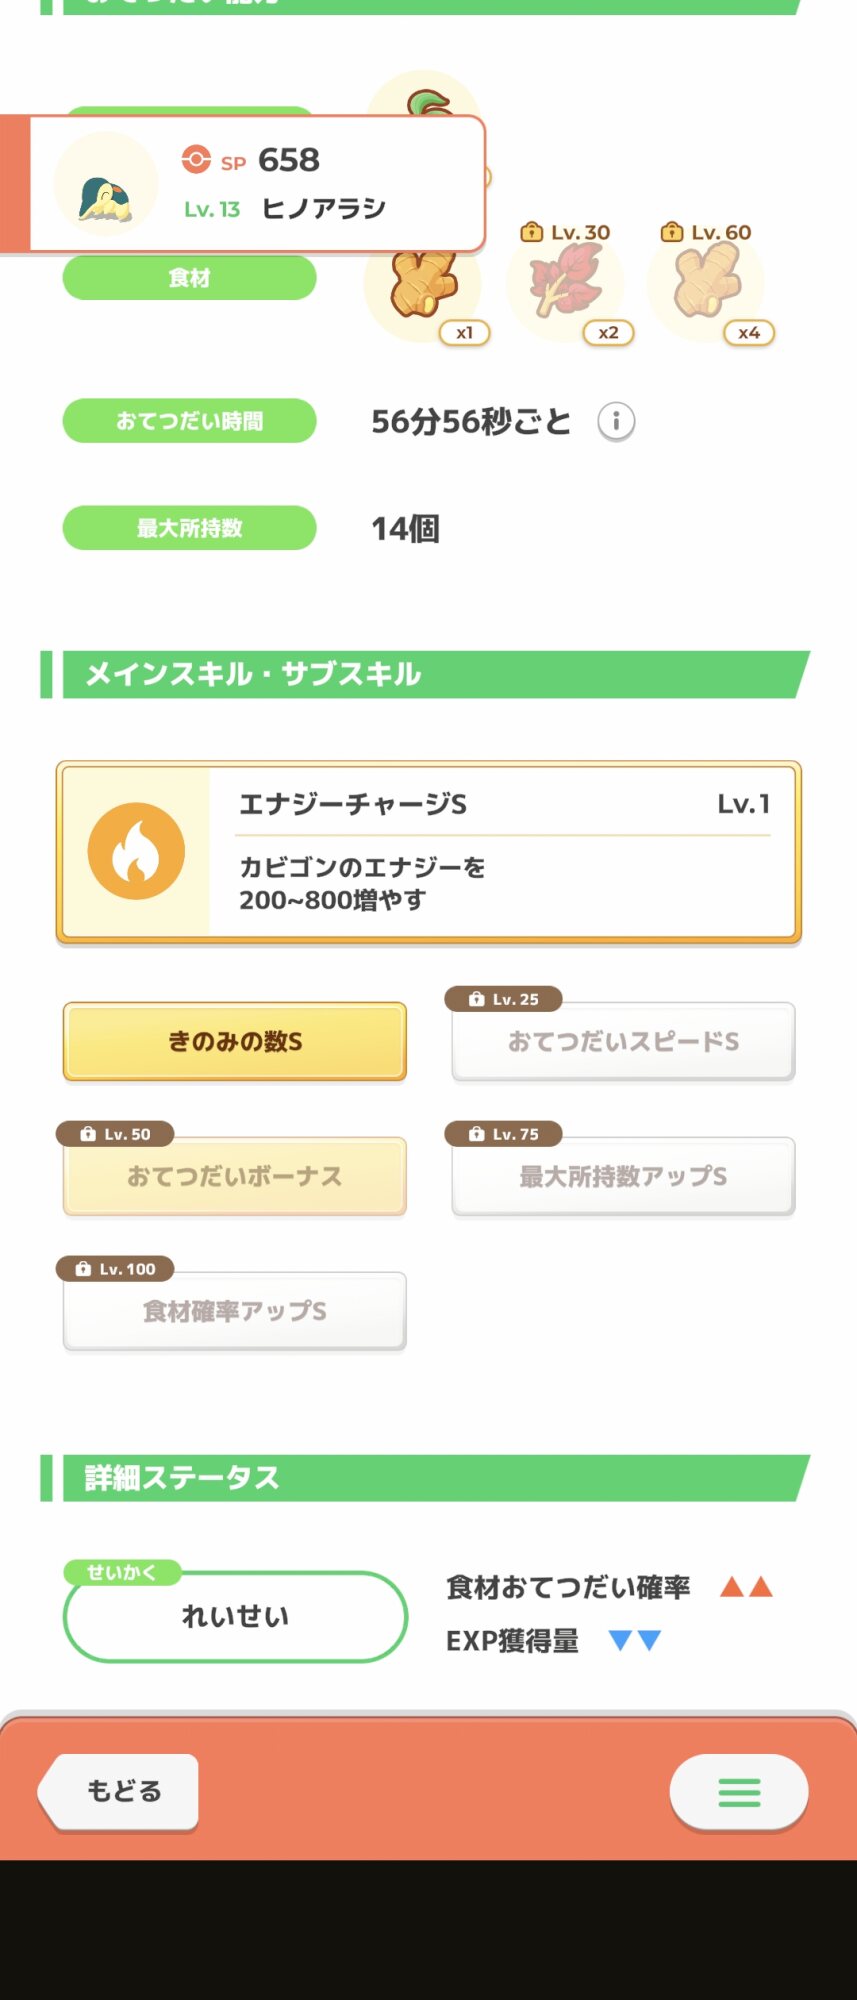Tap the locked おてつだいスピードS sub skill

[623, 1041]
